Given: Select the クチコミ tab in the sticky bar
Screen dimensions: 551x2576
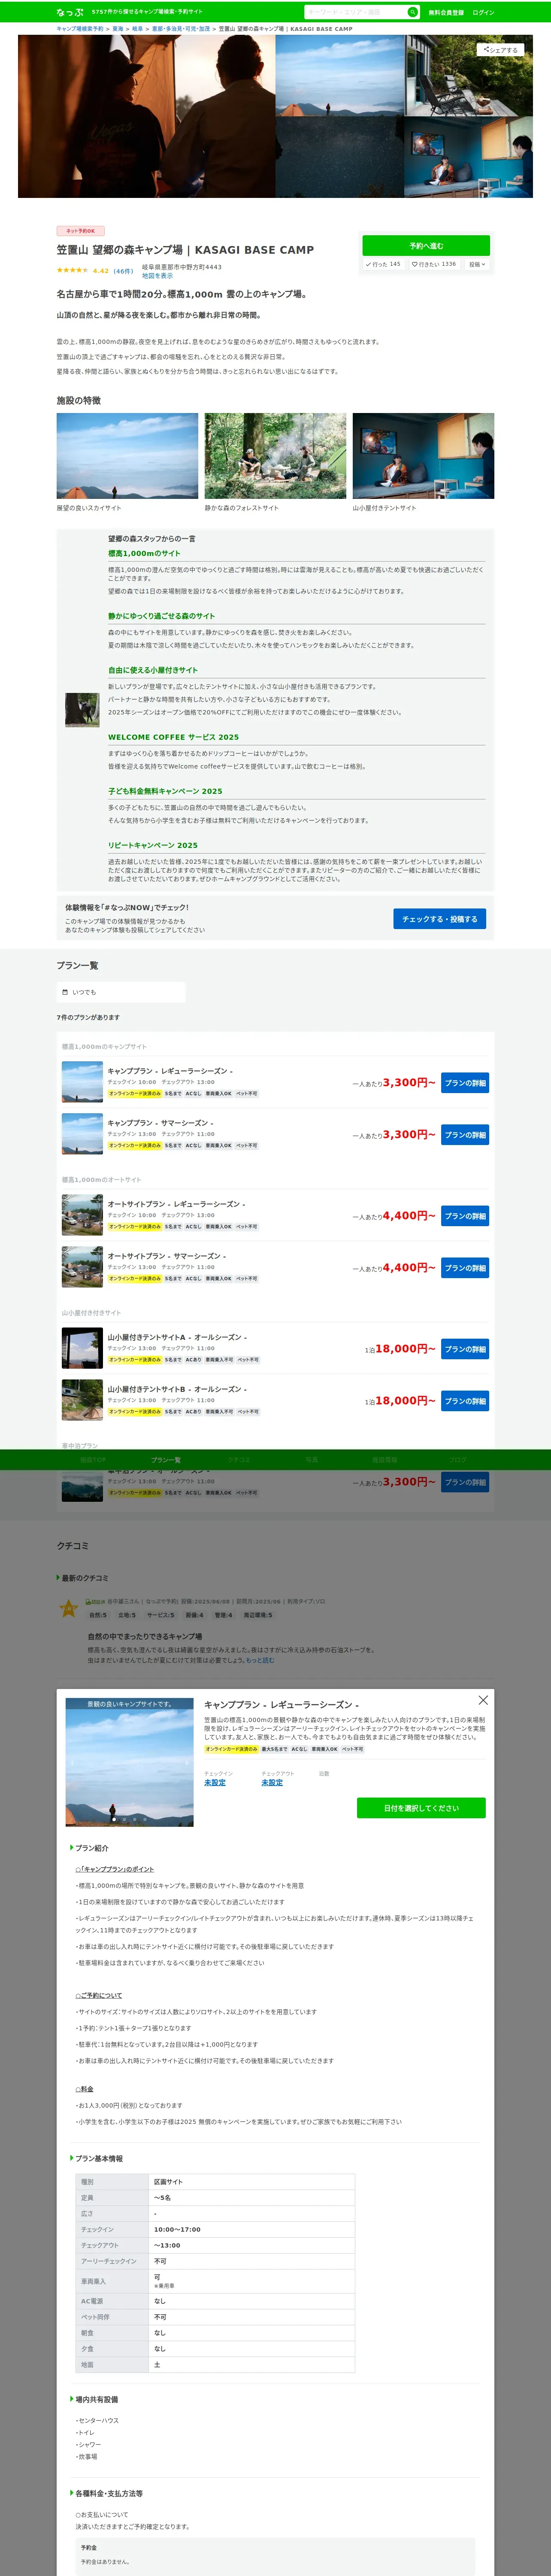Looking at the screenshot, I should 239,1460.
